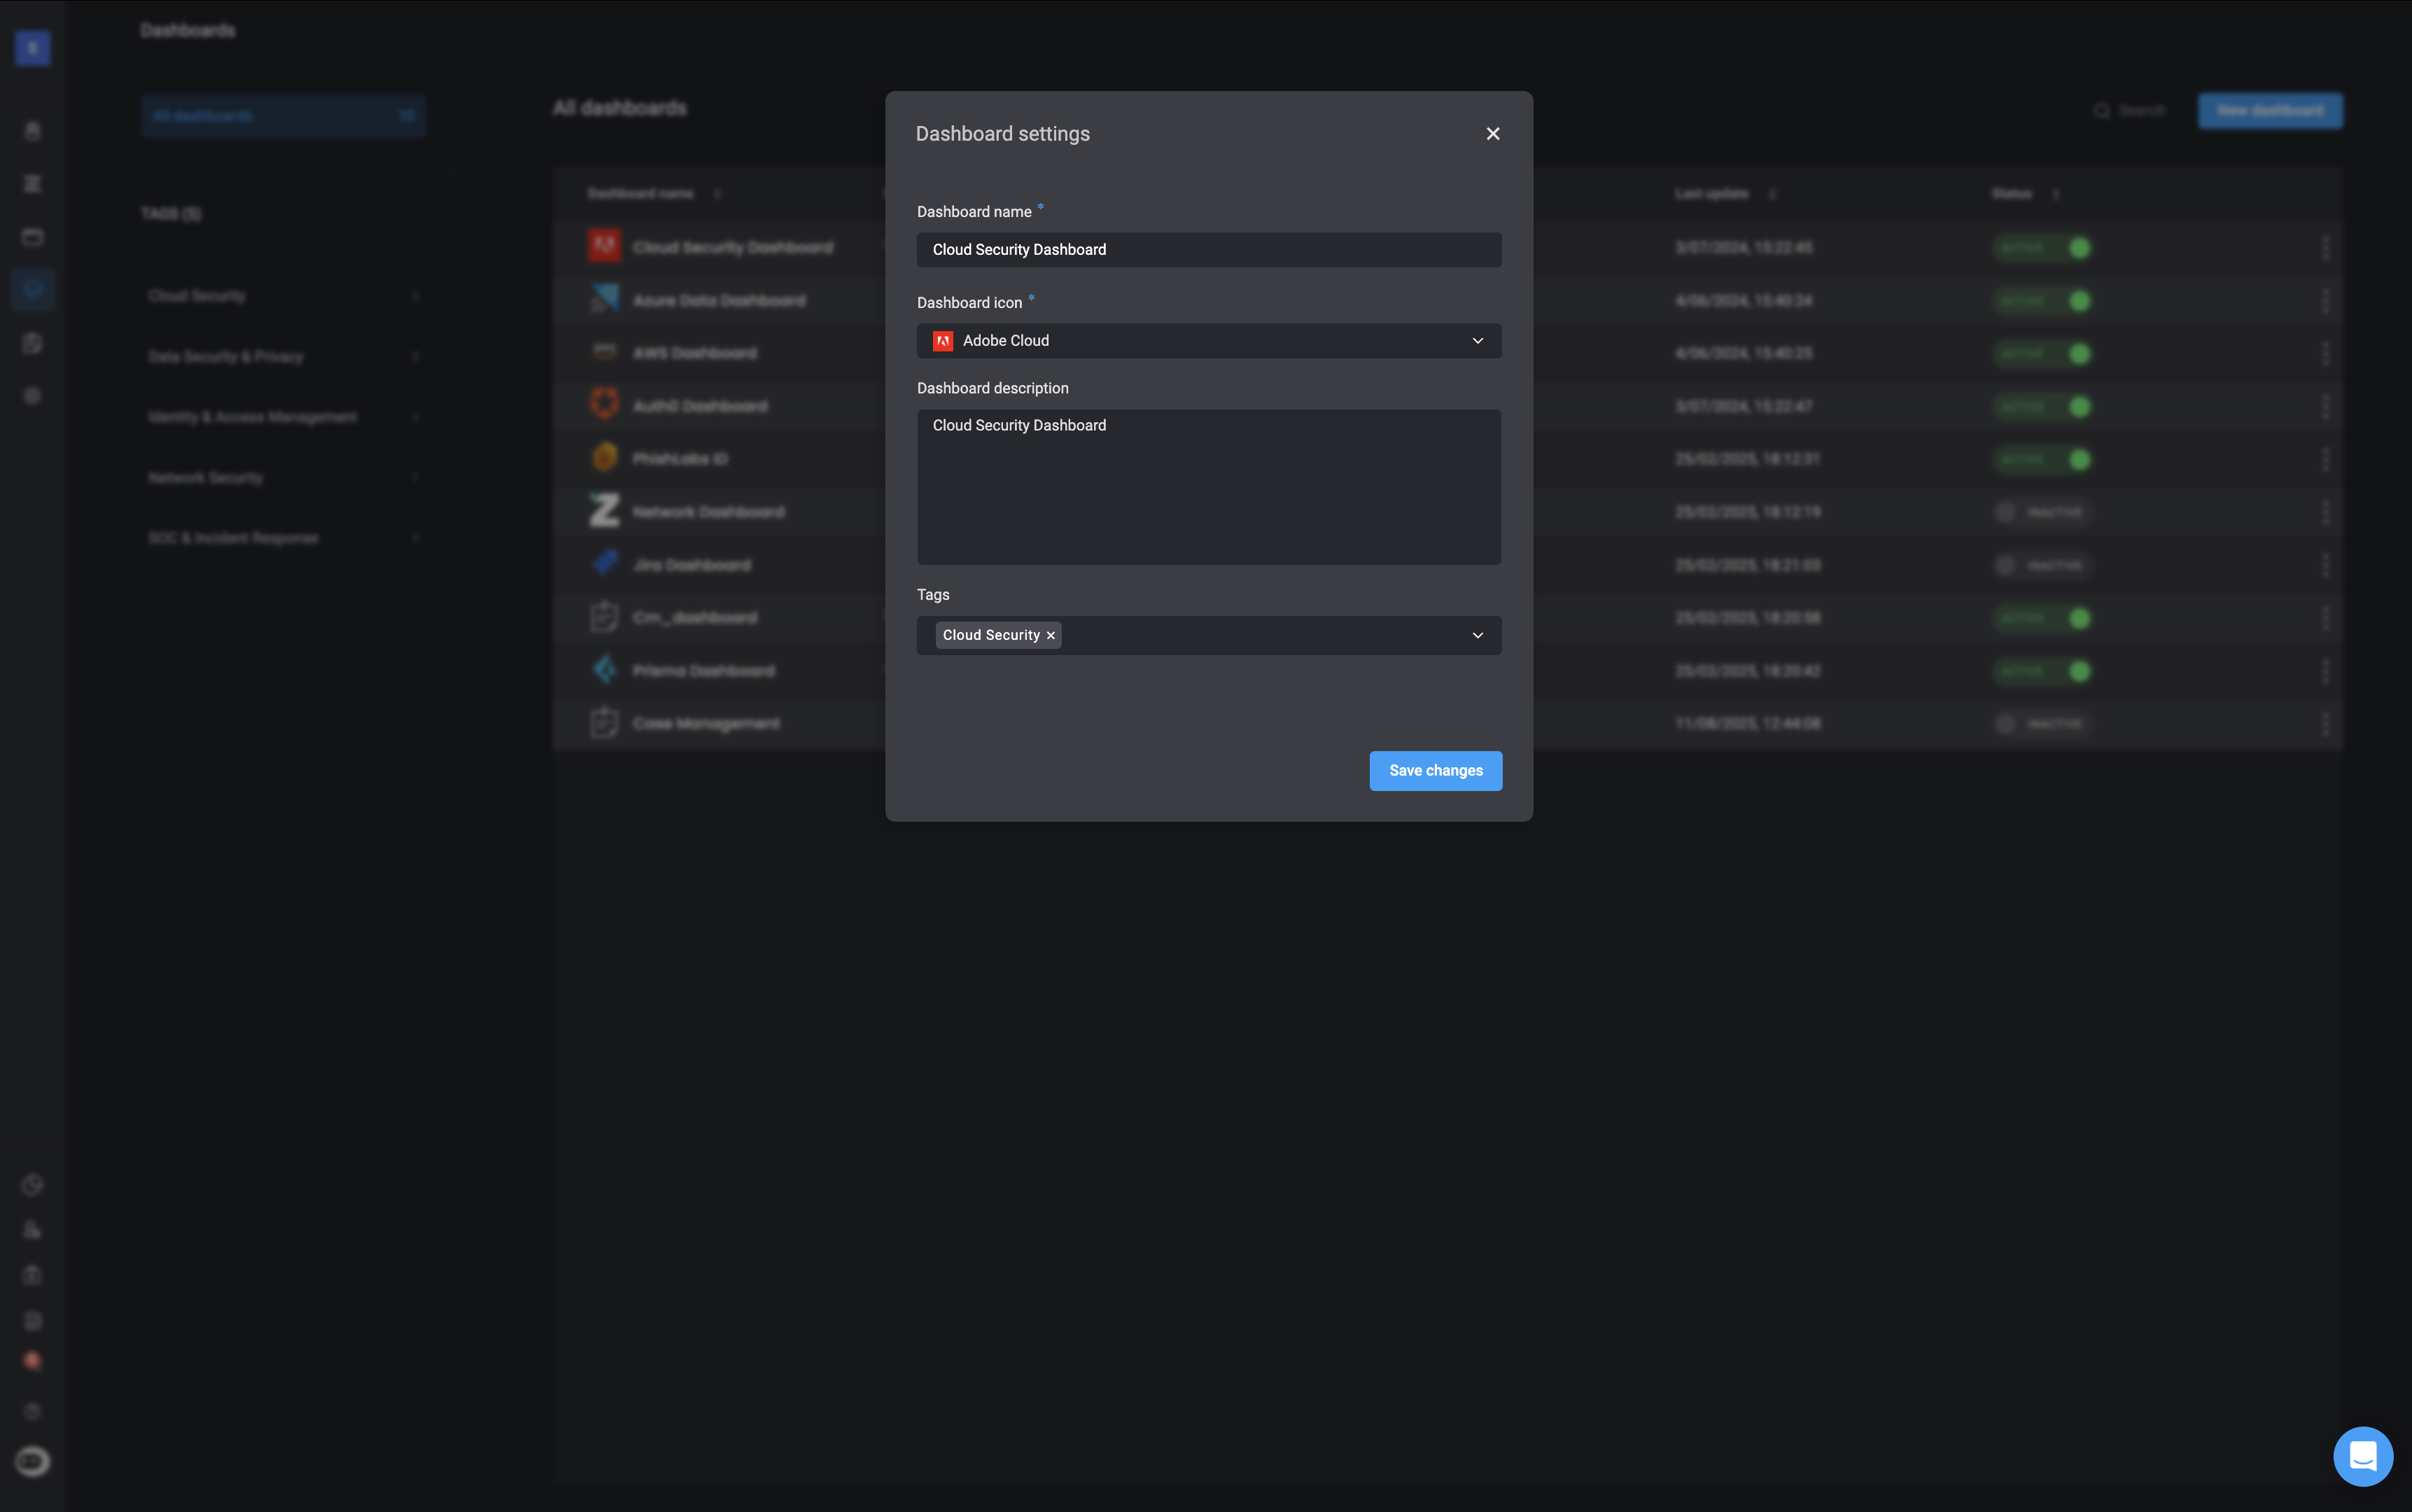2412x1512 pixels.
Task: Open the Dashboard icon dropdown arrow
Action: [1477, 341]
